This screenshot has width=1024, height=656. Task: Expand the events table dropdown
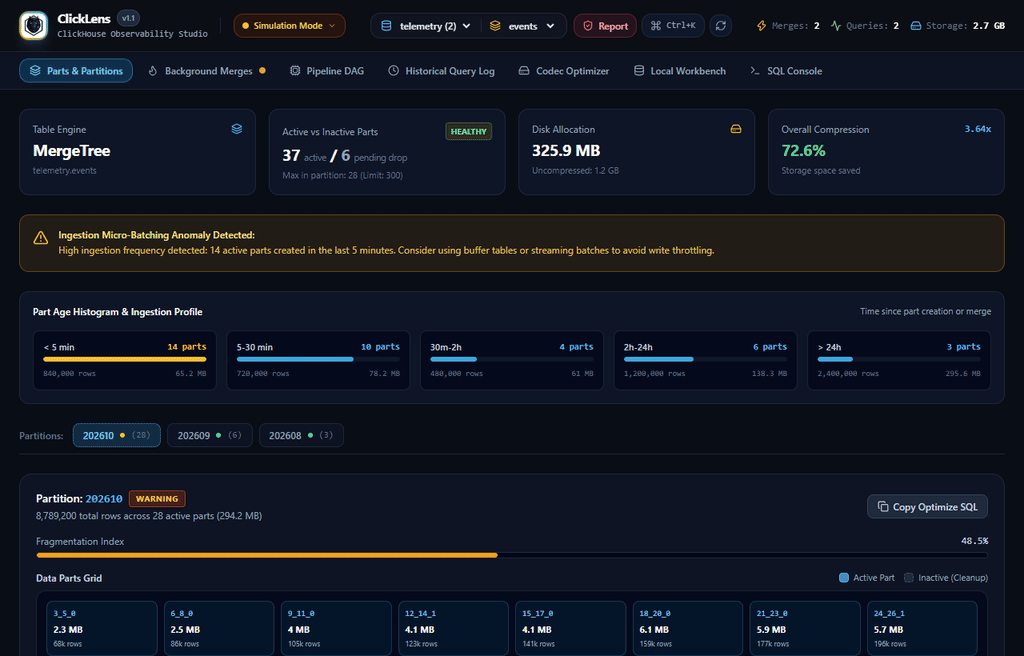click(522, 26)
